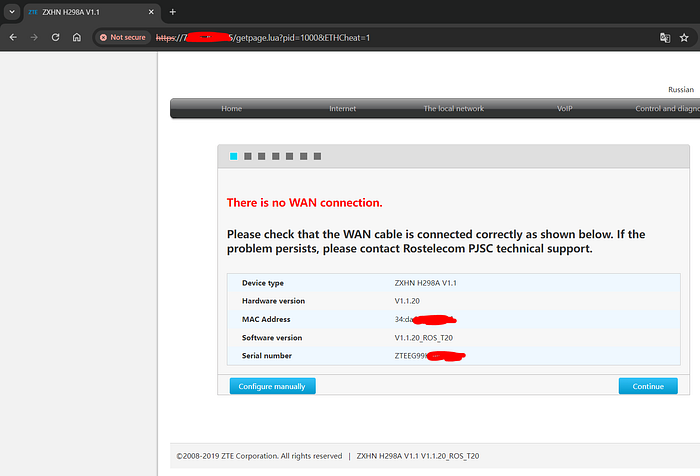Click the browser forward arrow

pos(34,38)
